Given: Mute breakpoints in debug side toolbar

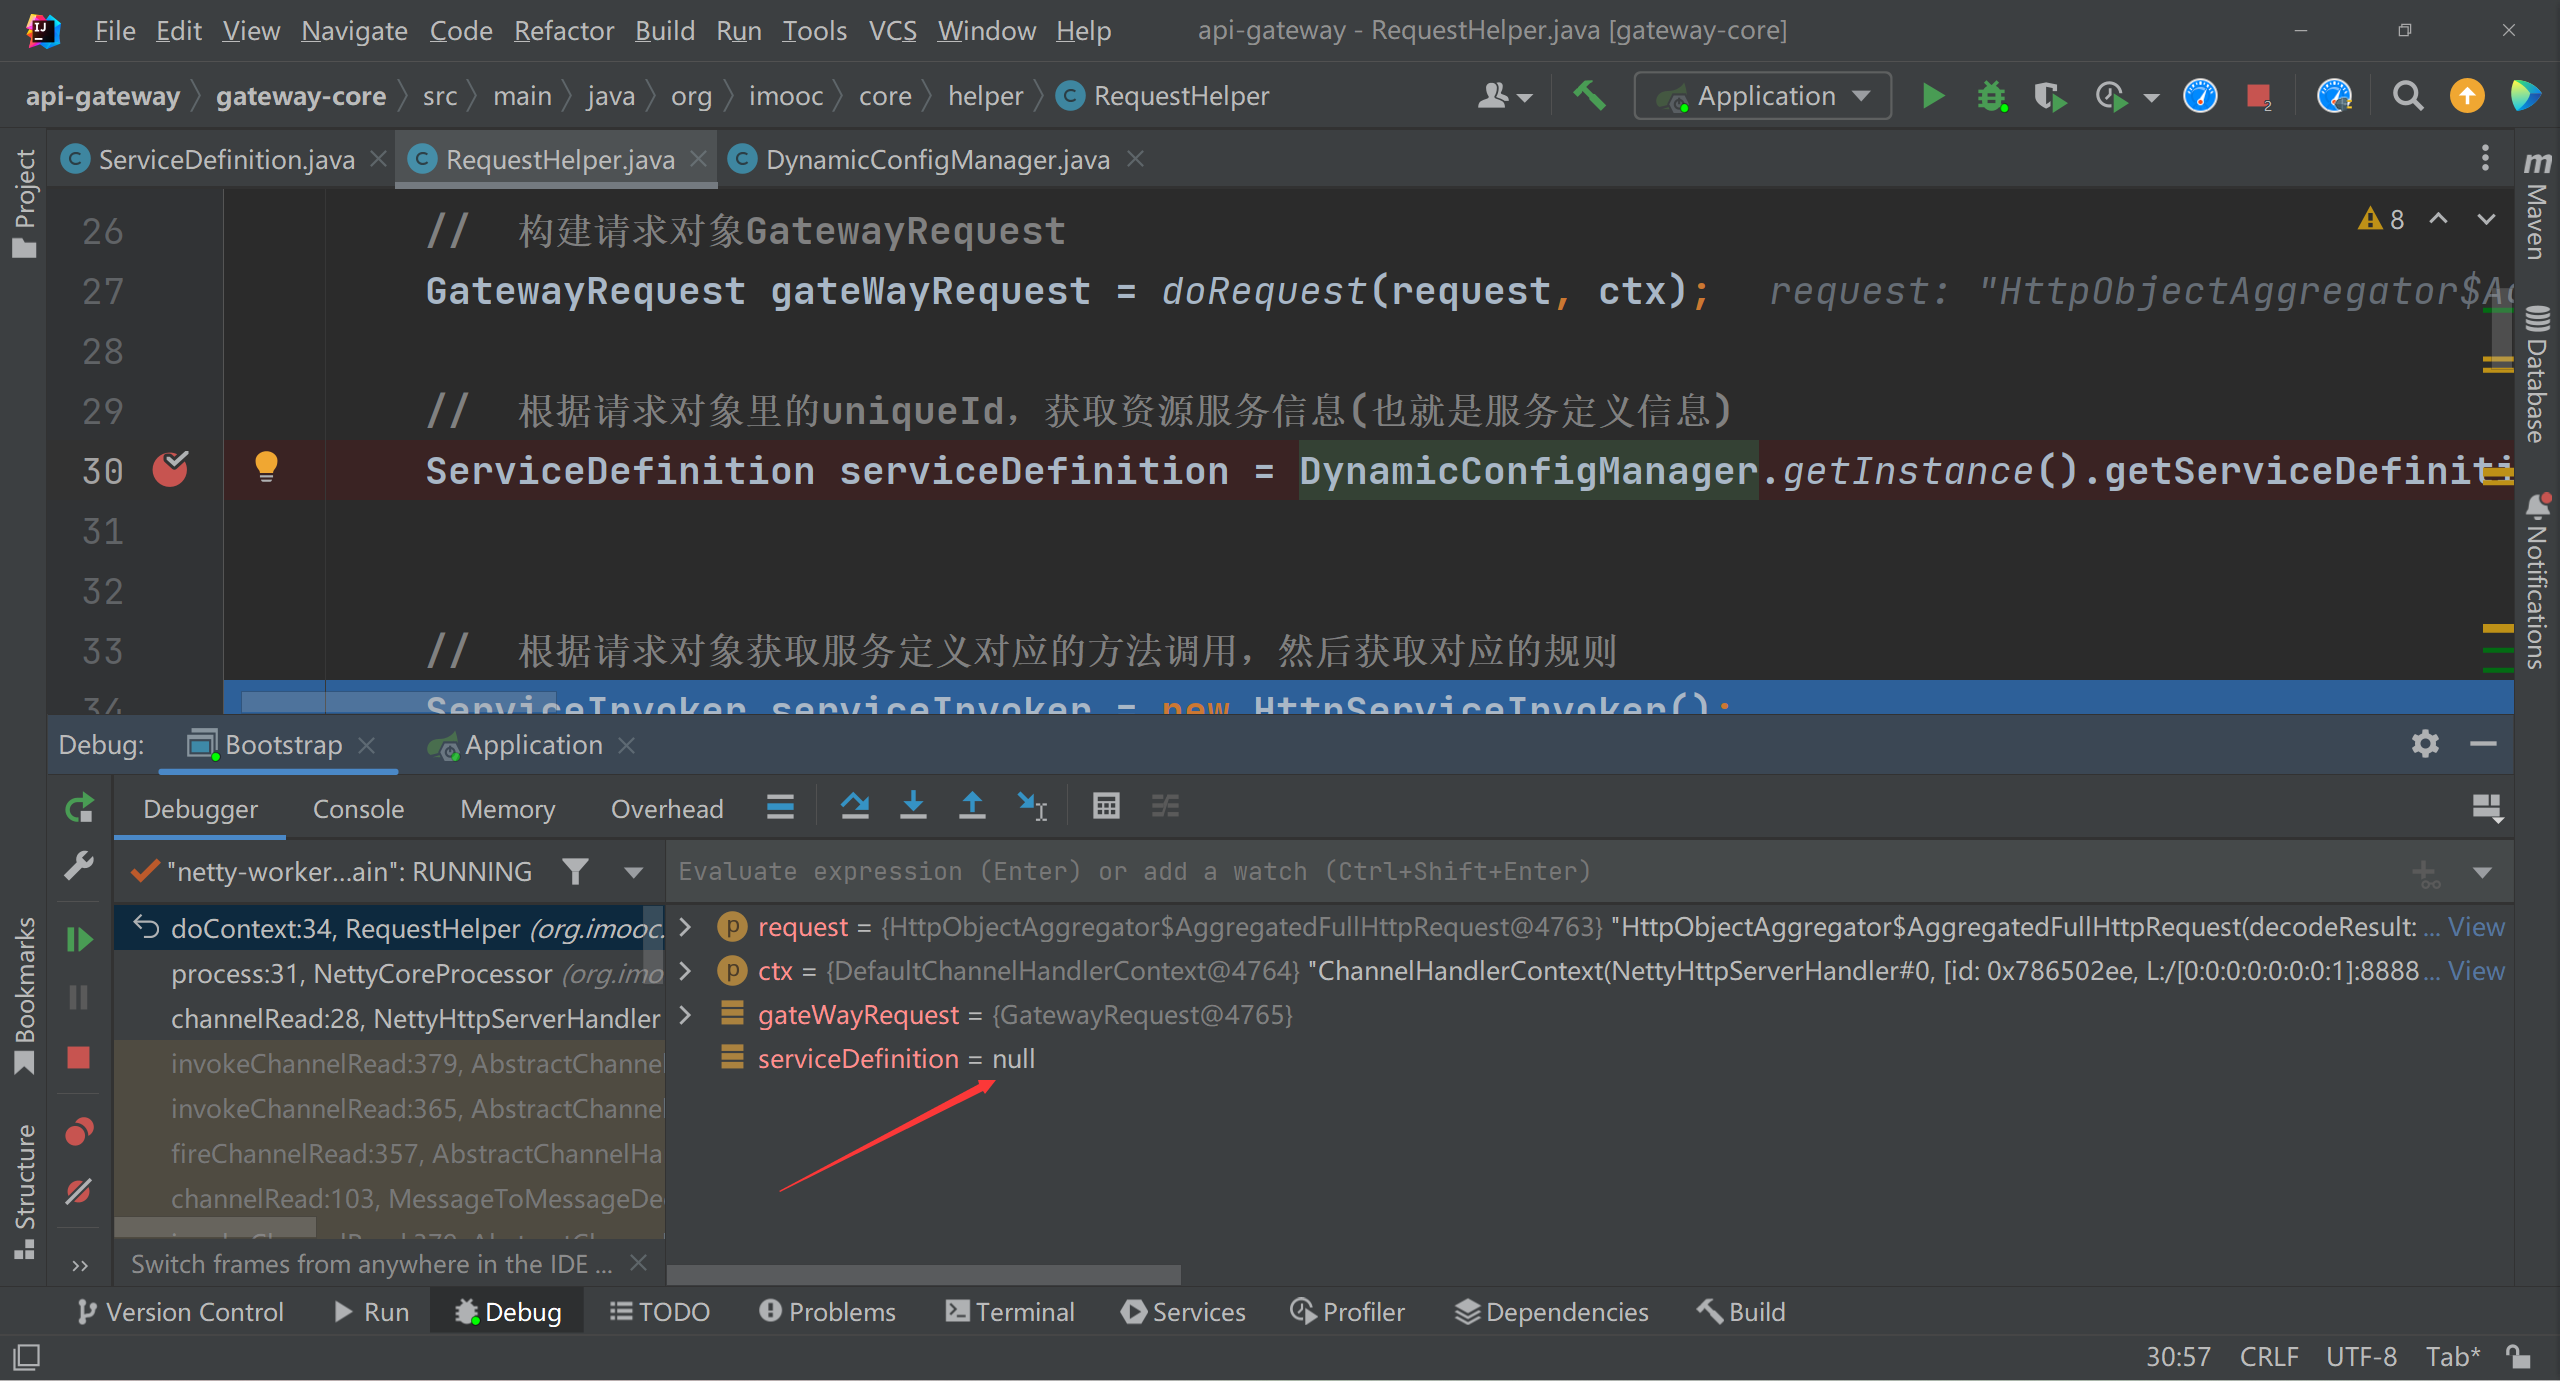Looking at the screenshot, I should click(x=79, y=1191).
